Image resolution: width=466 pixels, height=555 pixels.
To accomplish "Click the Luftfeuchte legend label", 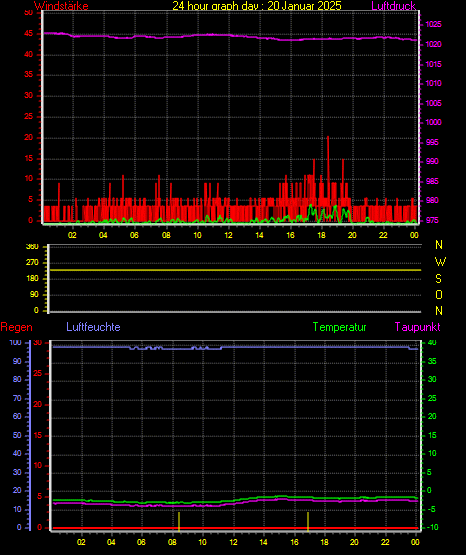I will (93, 327).
